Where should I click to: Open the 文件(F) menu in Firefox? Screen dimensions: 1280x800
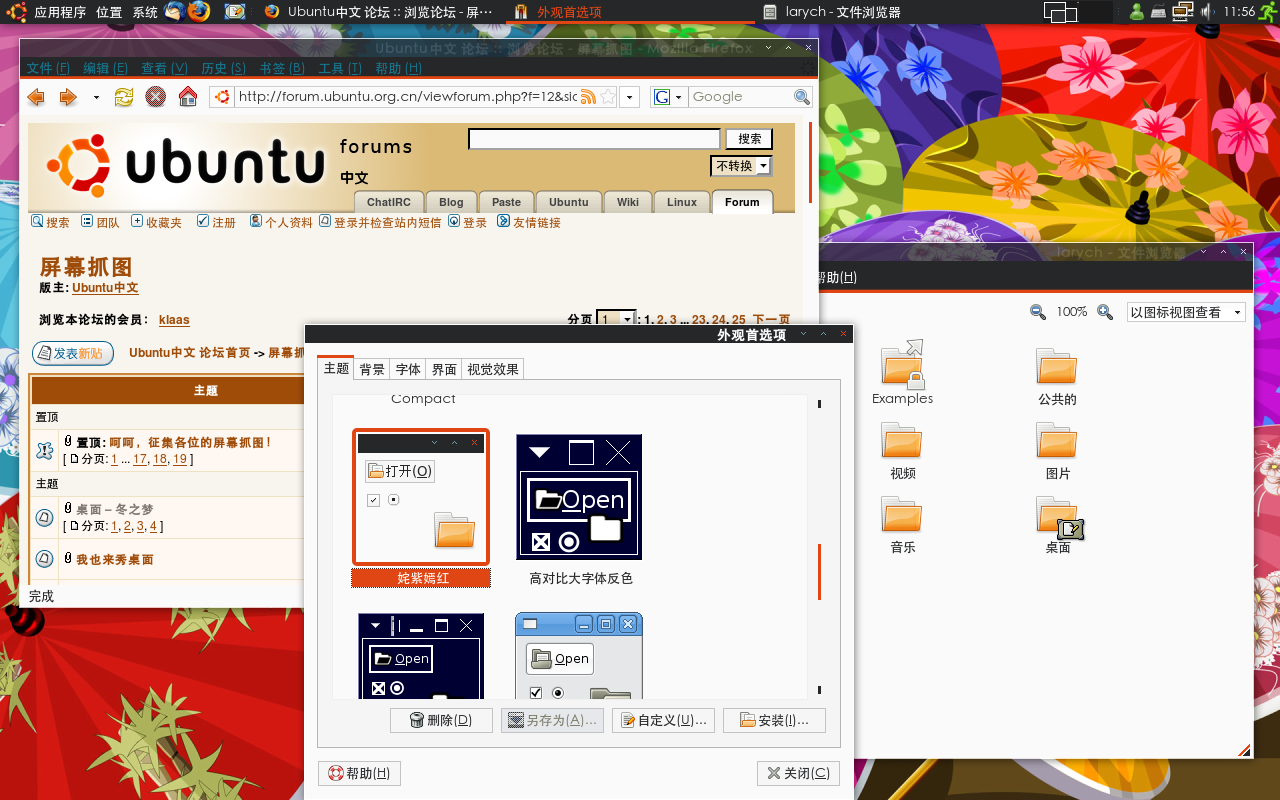(x=48, y=68)
